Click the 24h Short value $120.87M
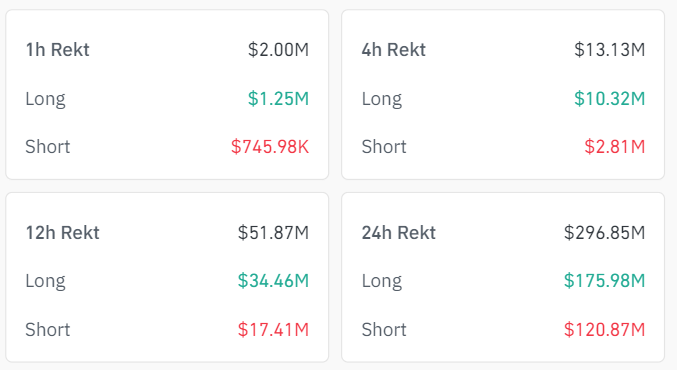677x370 pixels. click(x=604, y=330)
